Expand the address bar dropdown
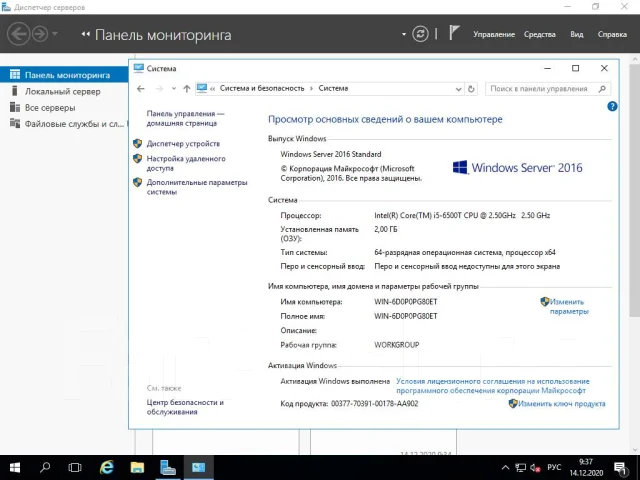 point(458,89)
